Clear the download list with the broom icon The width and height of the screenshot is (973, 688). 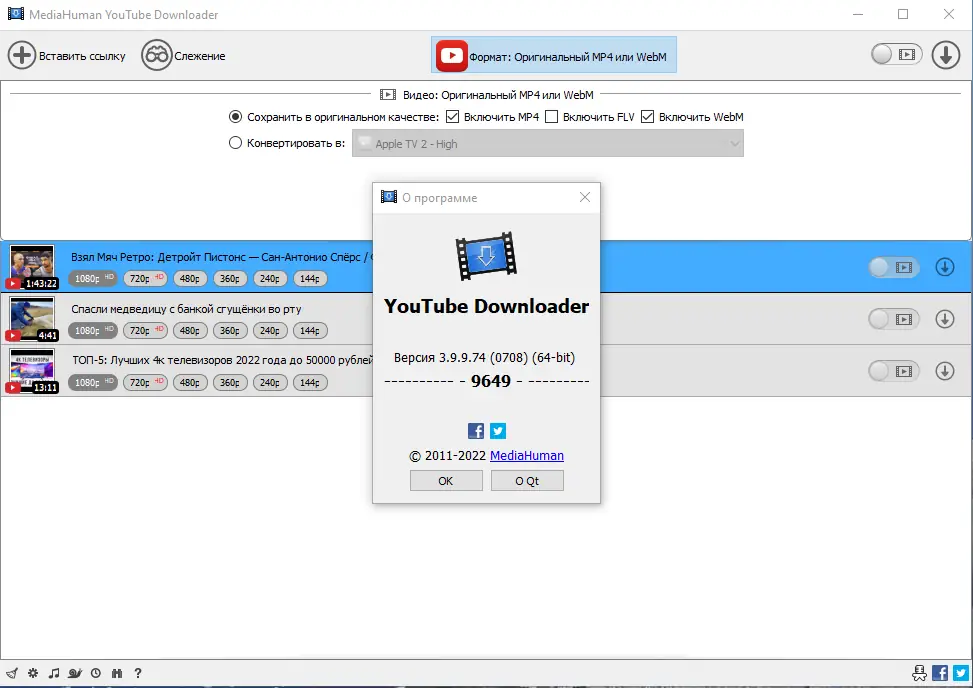[x=12, y=673]
